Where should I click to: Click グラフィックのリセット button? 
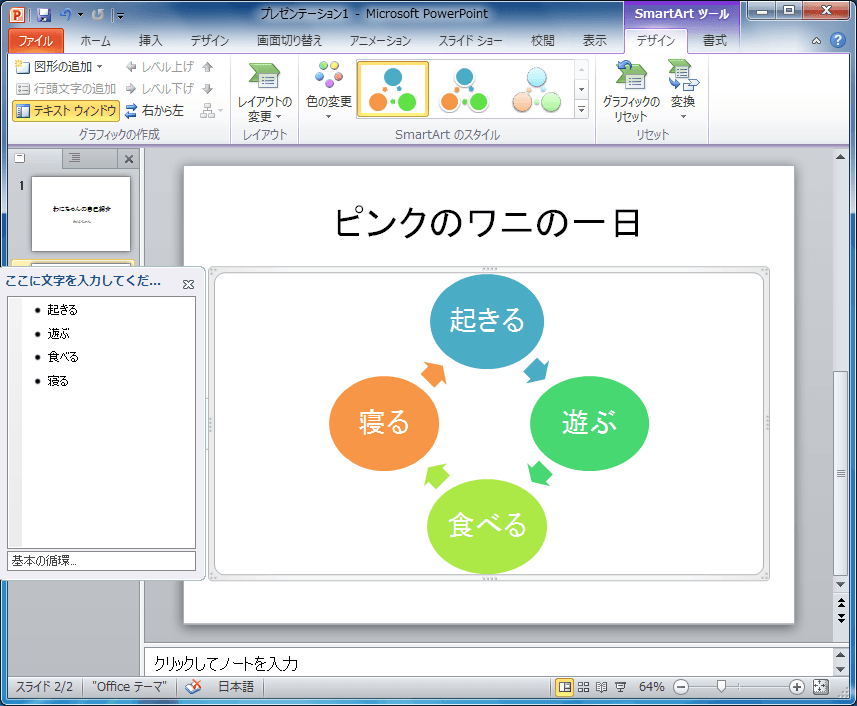click(x=631, y=92)
